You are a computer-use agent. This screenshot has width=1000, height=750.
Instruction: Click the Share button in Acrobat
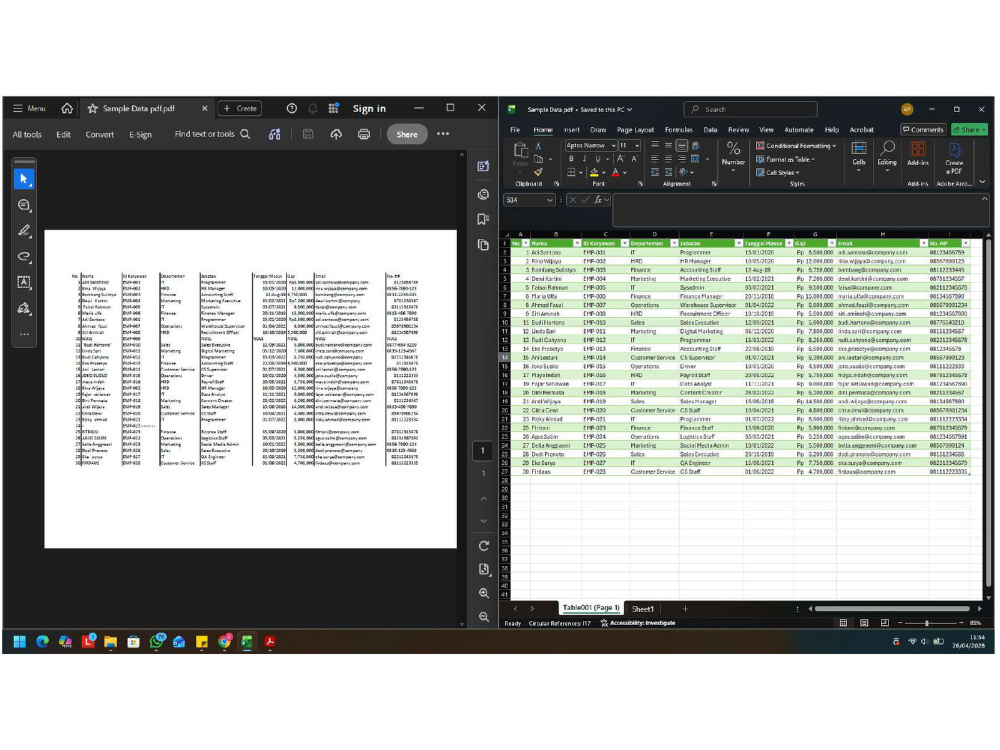407,134
